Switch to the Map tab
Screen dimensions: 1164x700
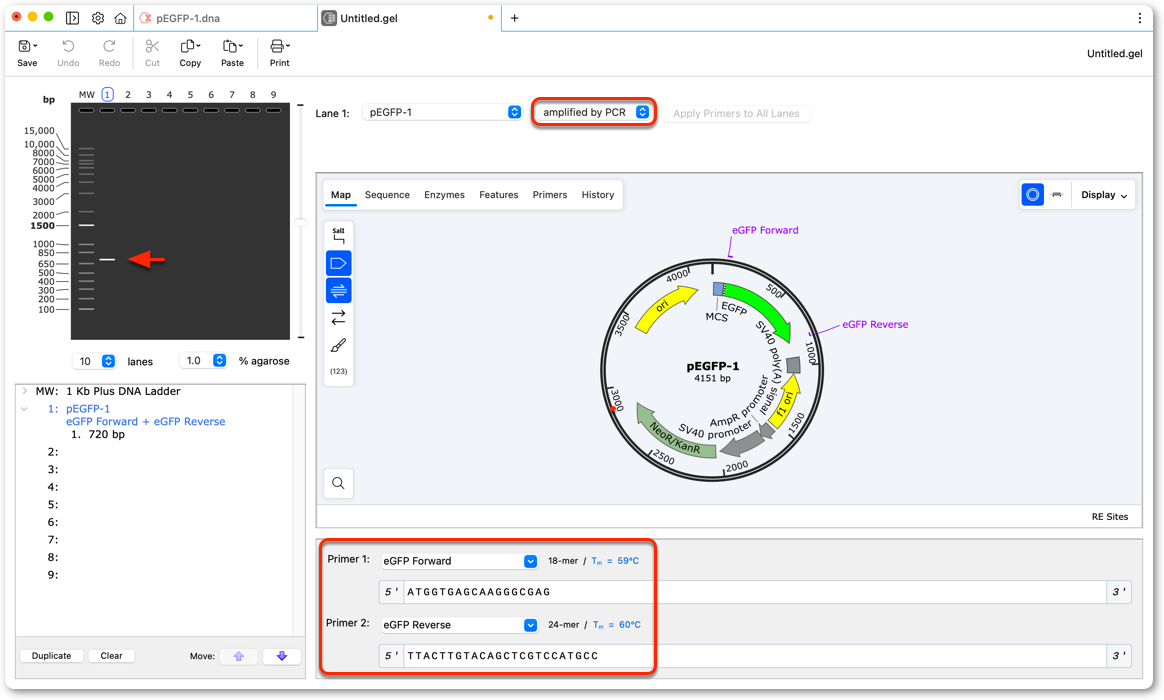(341, 194)
